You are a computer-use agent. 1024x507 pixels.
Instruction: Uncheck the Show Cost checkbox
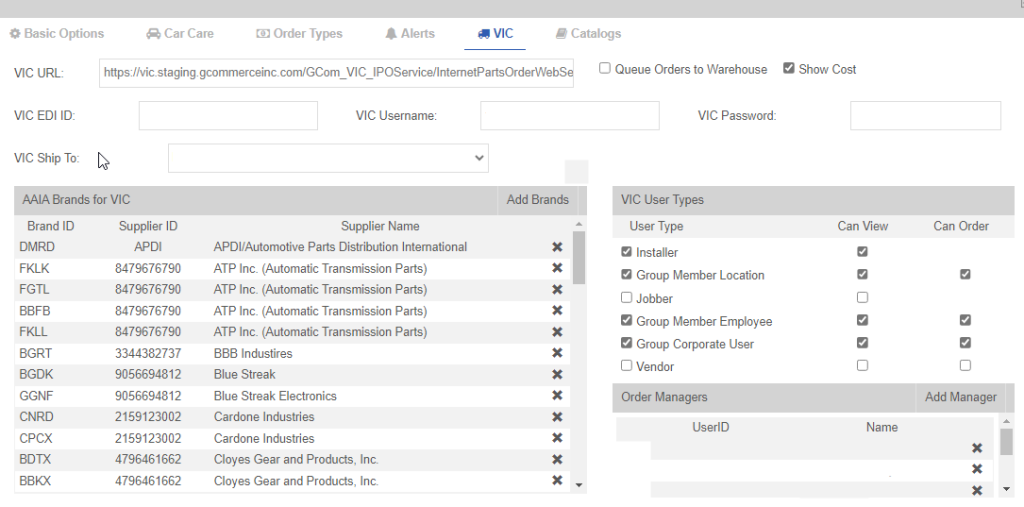789,69
